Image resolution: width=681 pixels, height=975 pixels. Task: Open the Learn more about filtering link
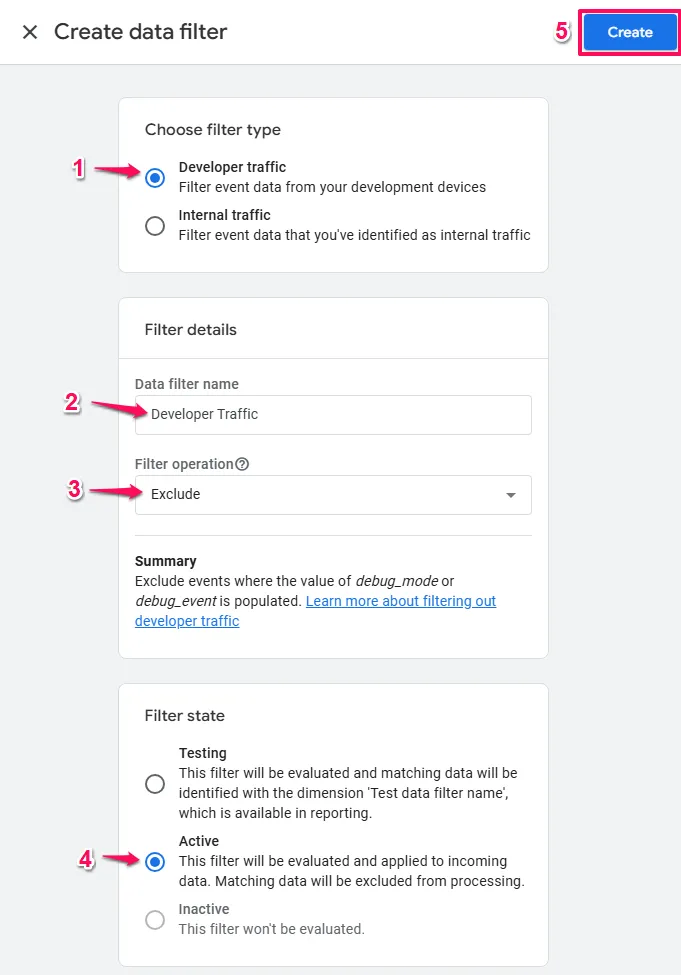tap(400, 601)
